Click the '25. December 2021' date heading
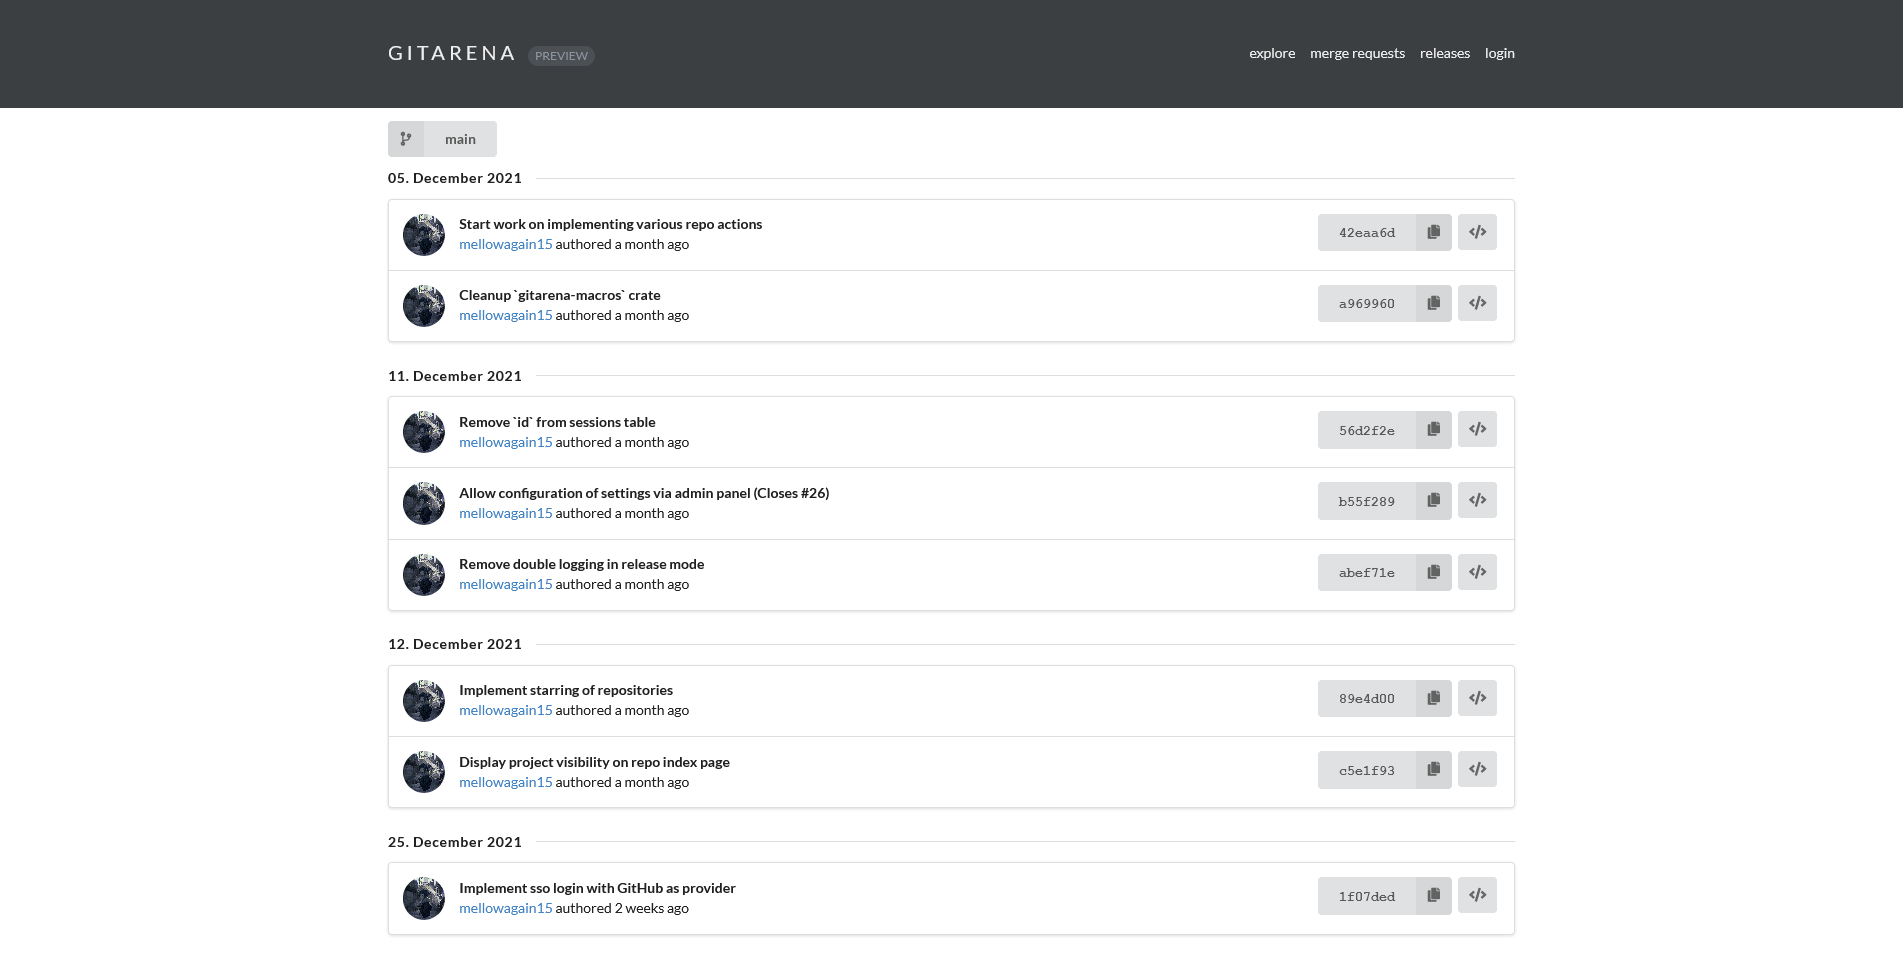Image resolution: width=1903 pixels, height=955 pixels. 455,842
